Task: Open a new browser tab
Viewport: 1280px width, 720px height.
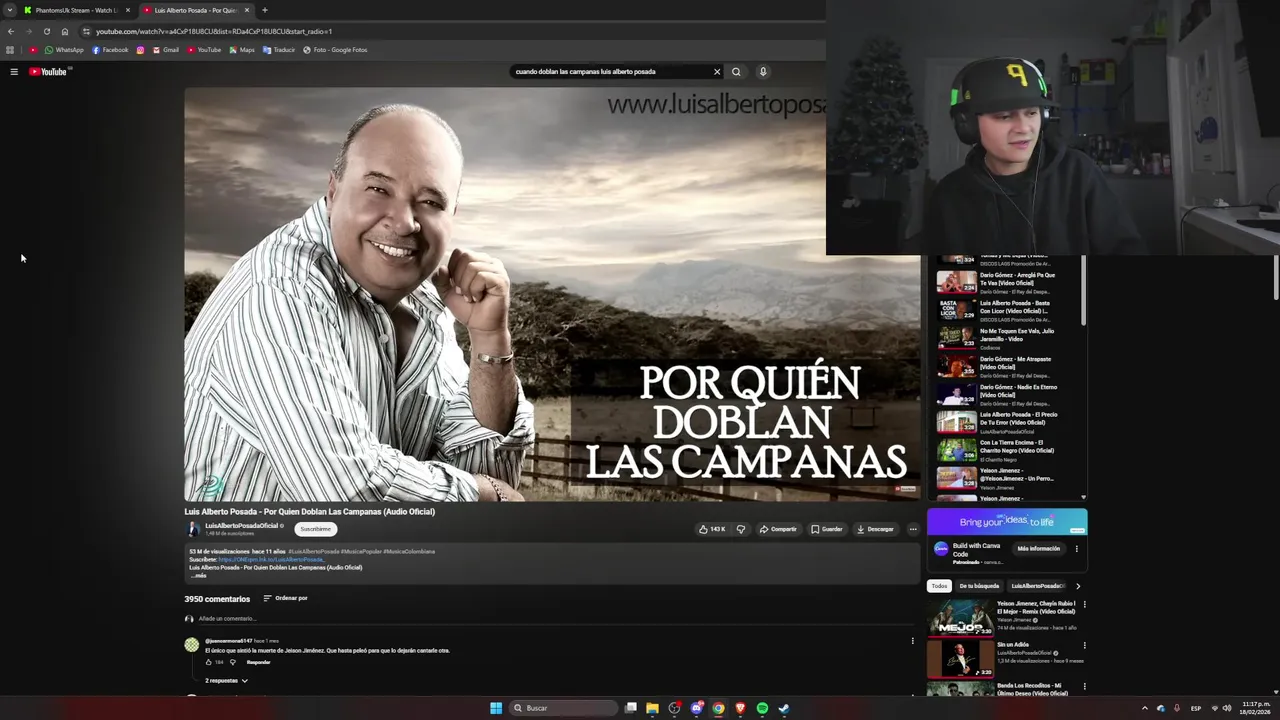Action: 264,10
